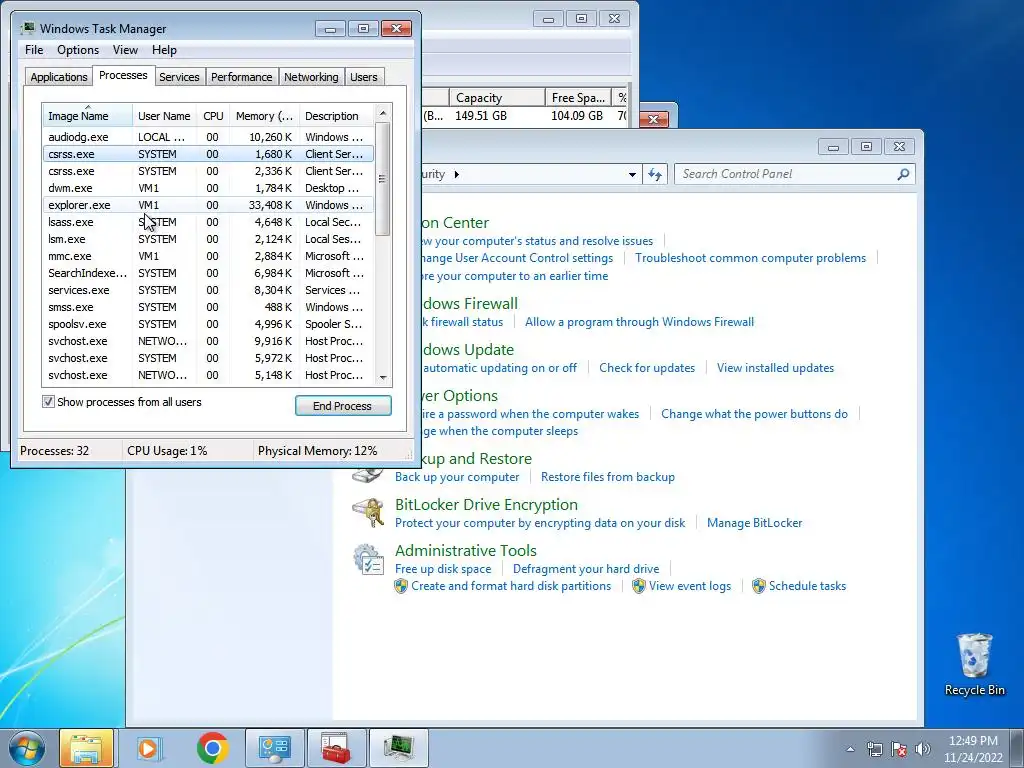
Task: Sort processes by Image Name column
Action: click(88, 116)
